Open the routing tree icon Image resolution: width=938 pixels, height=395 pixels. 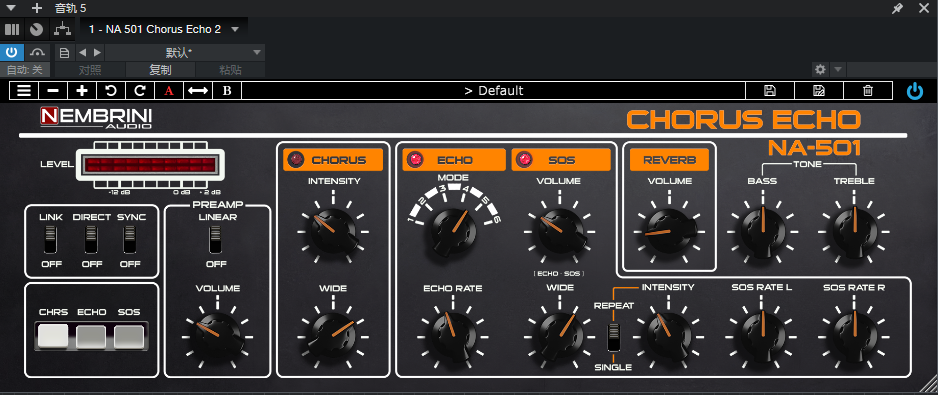62,29
